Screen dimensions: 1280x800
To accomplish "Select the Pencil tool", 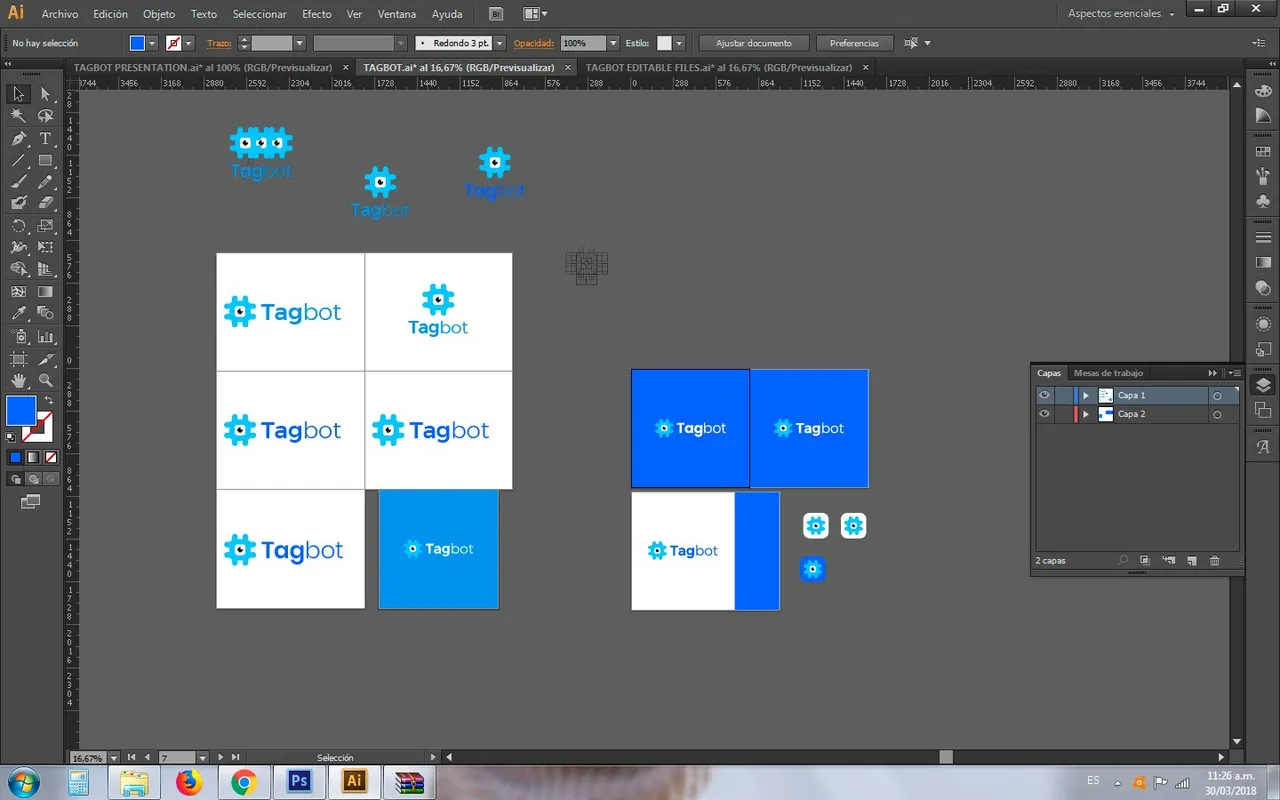I will (45, 182).
